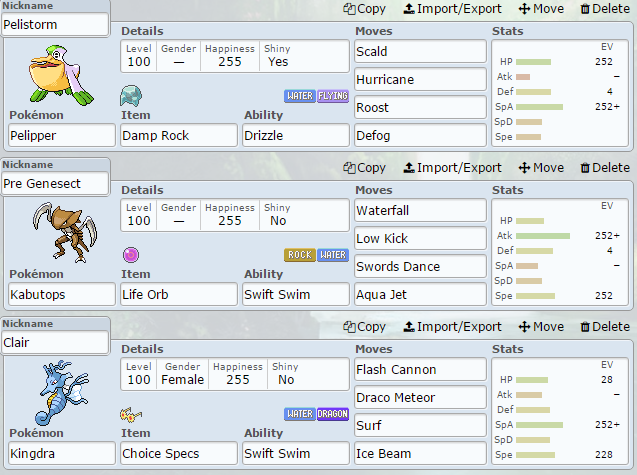
Task: Click Kingdra's Dragon type badge
Action: (x=333, y=414)
